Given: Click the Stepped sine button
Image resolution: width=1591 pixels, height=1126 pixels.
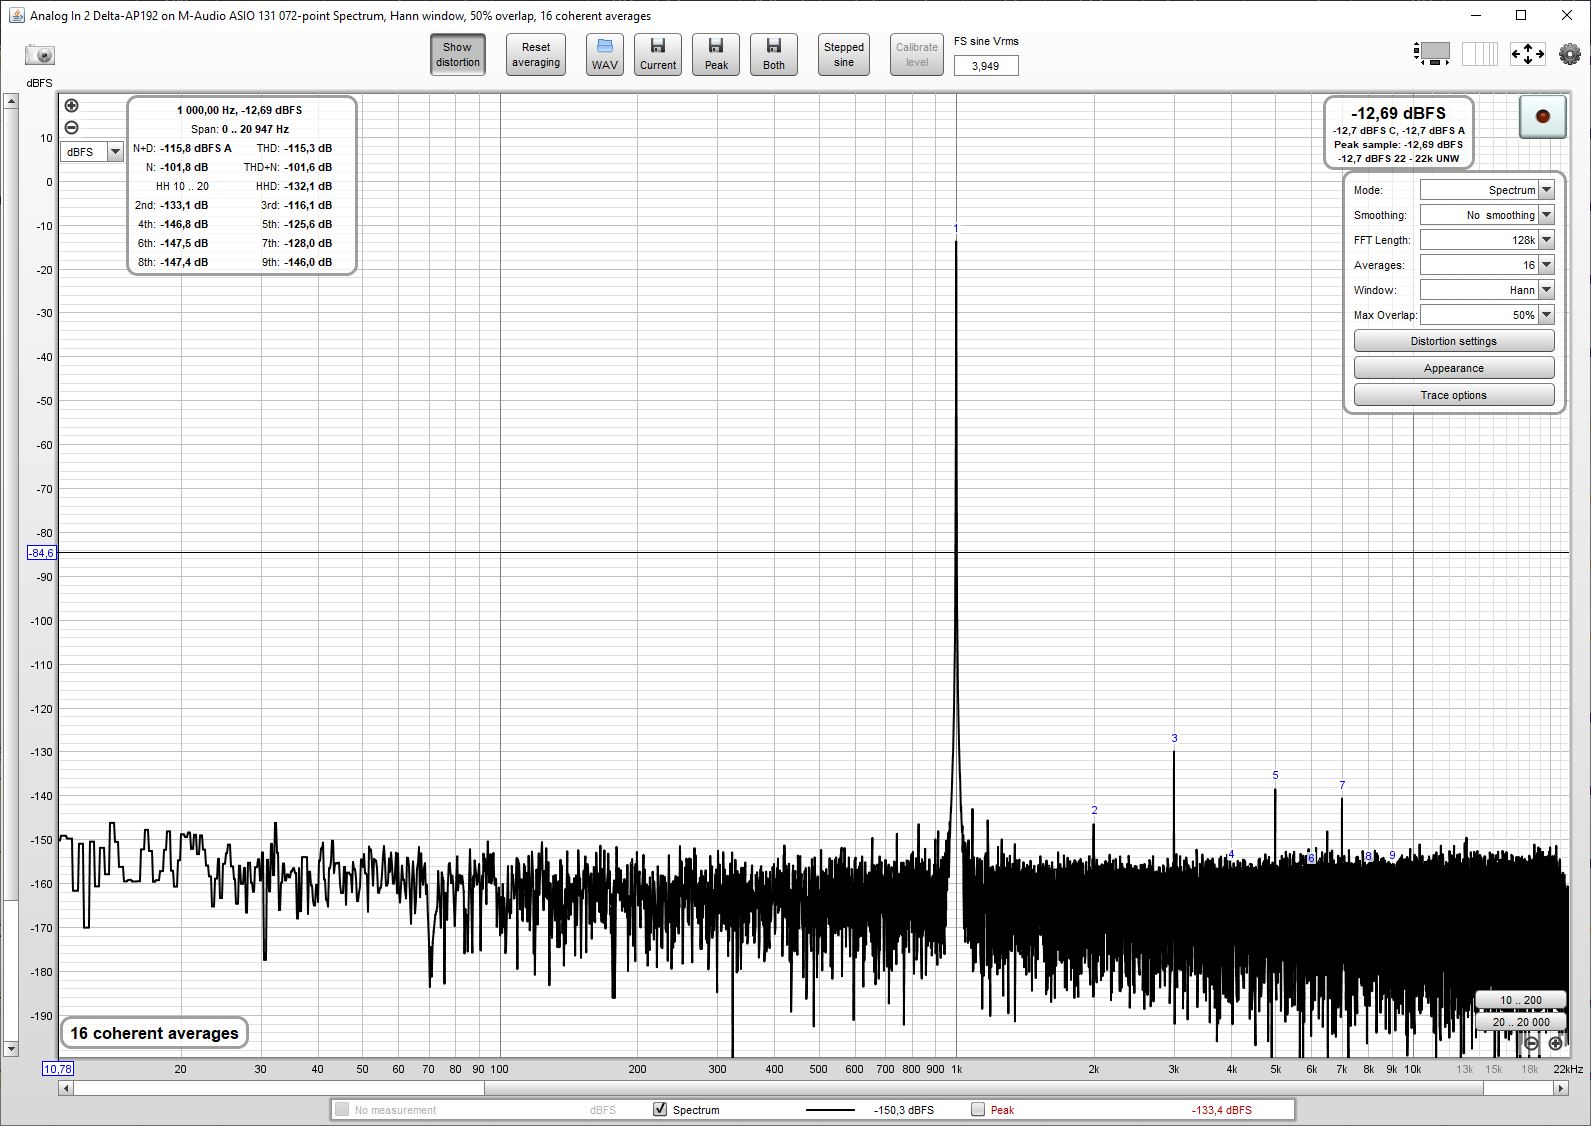Looking at the screenshot, I should pyautogui.click(x=844, y=55).
